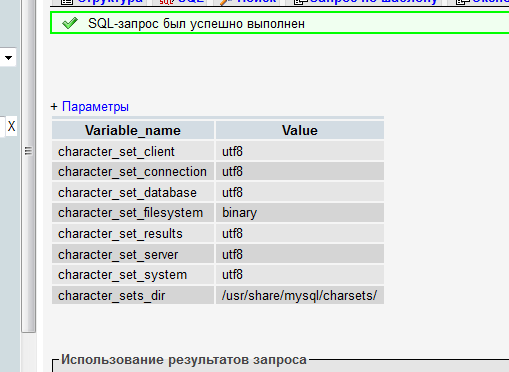
Task: Sort by the Variable_name column header
Action: 133,130
